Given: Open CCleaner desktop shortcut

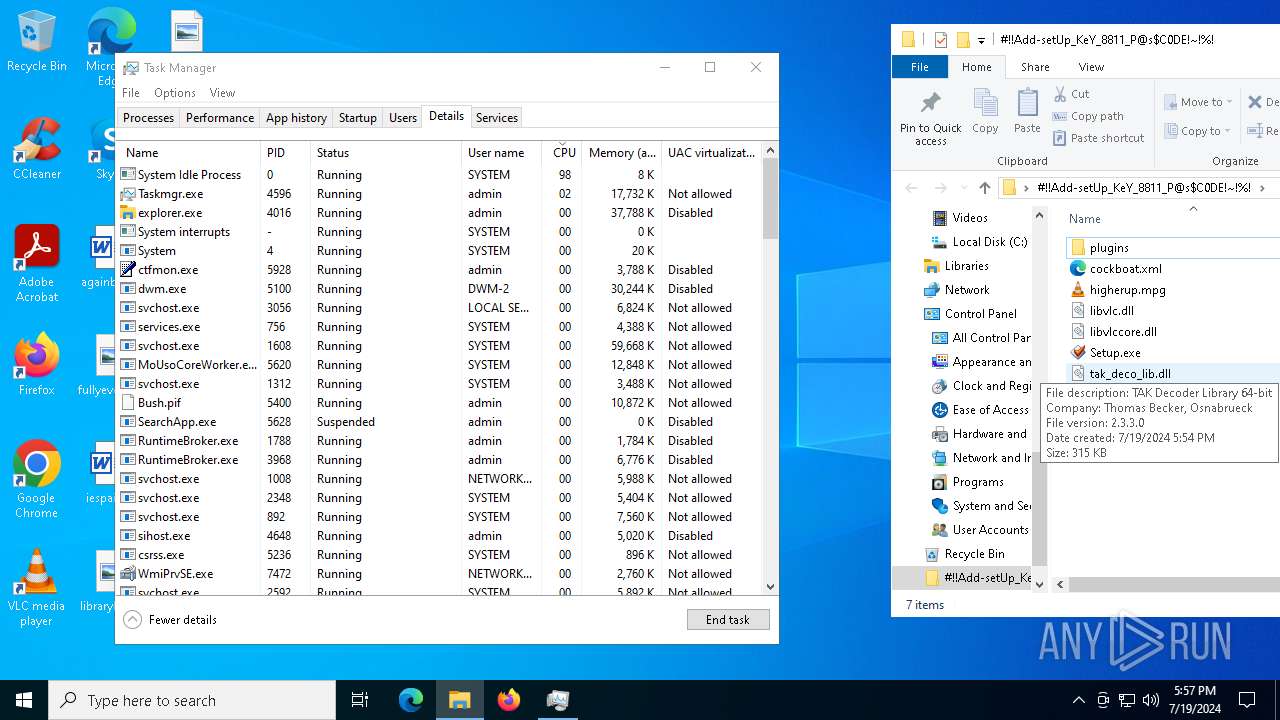Looking at the screenshot, I should pos(36,150).
